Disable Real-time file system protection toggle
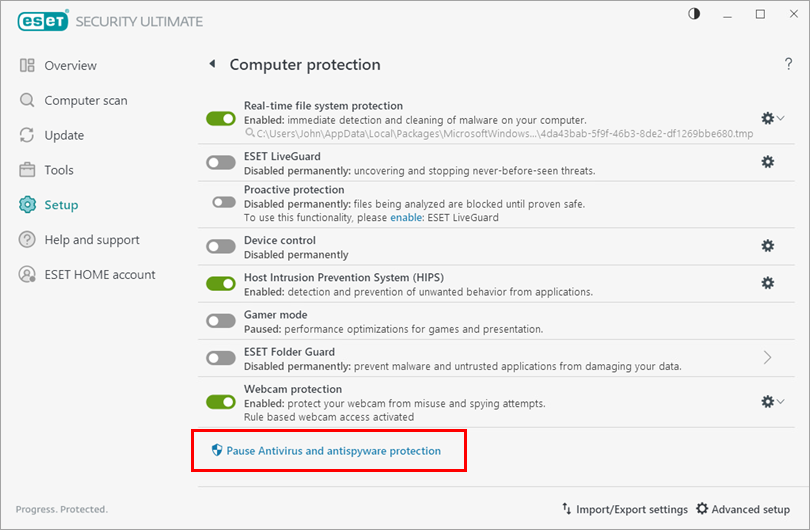This screenshot has height=530, width=810. pyautogui.click(x=221, y=119)
